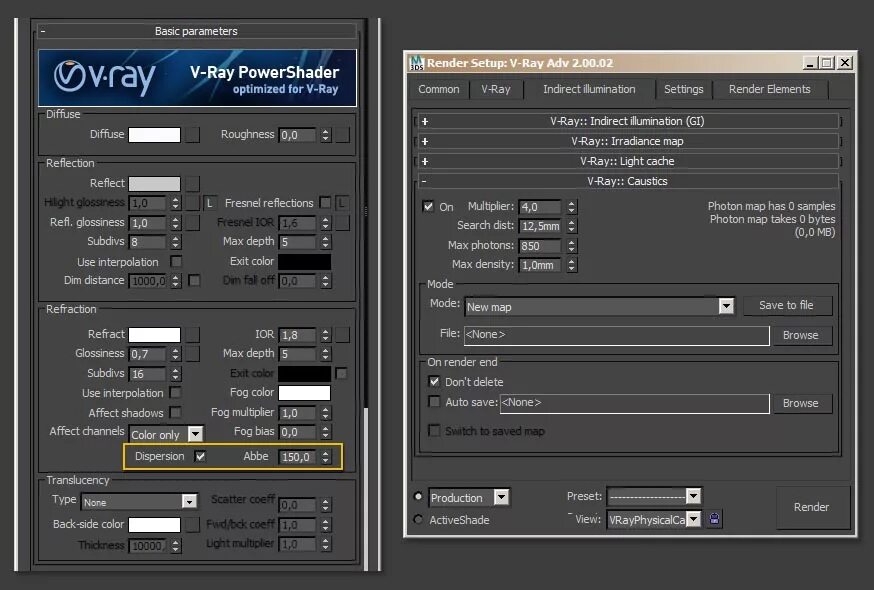Uncheck Don't delete option
This screenshot has width=874, height=590.
tap(434, 381)
